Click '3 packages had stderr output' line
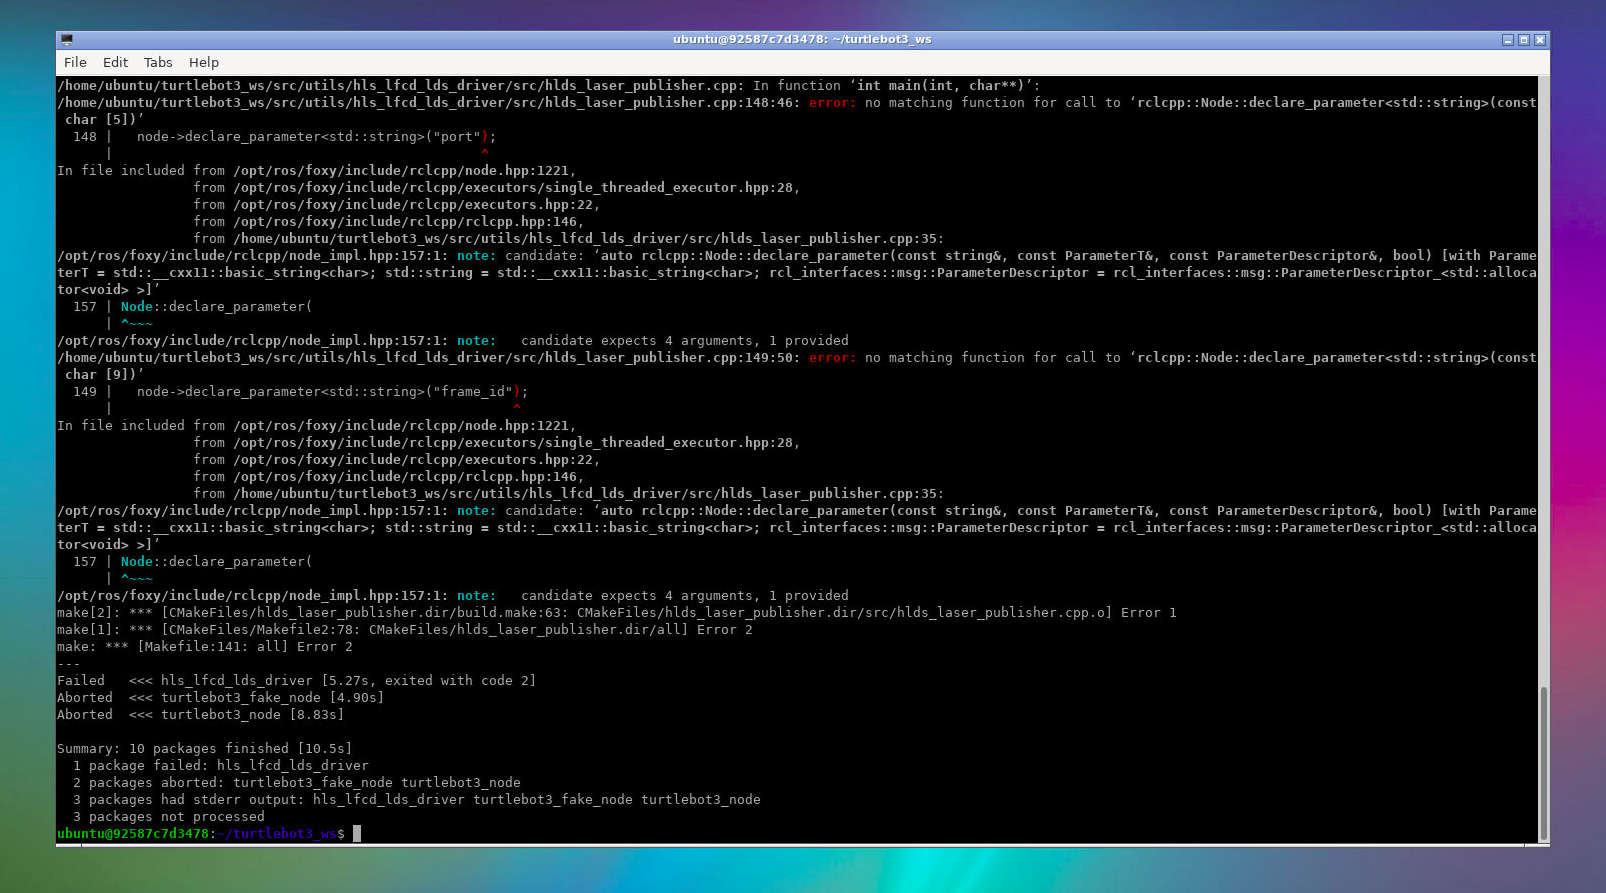This screenshot has height=893, width=1606. [x=416, y=800]
